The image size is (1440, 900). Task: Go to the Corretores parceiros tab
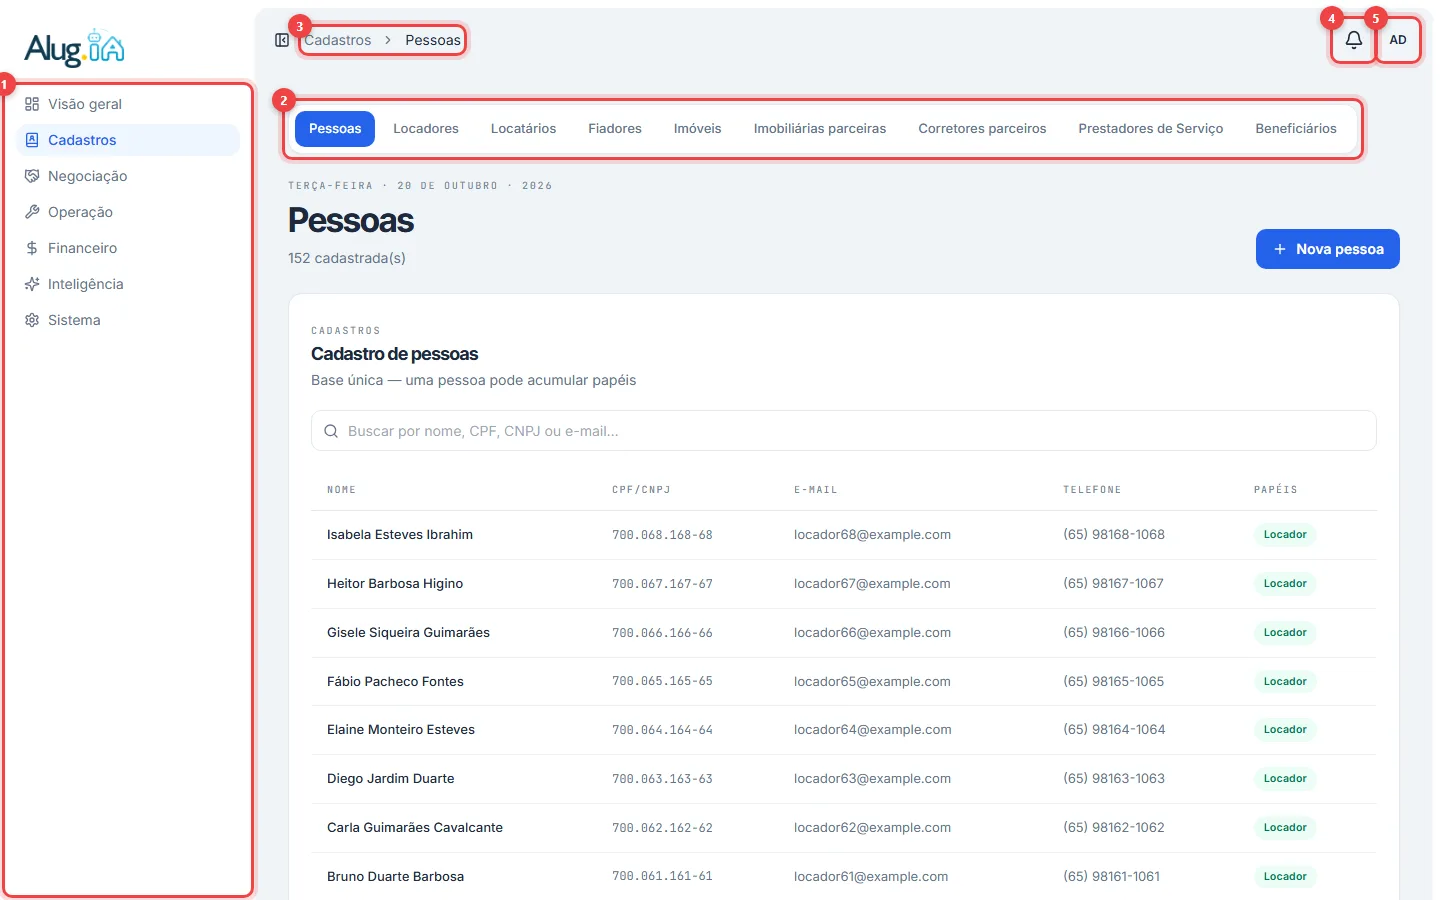coord(982,129)
